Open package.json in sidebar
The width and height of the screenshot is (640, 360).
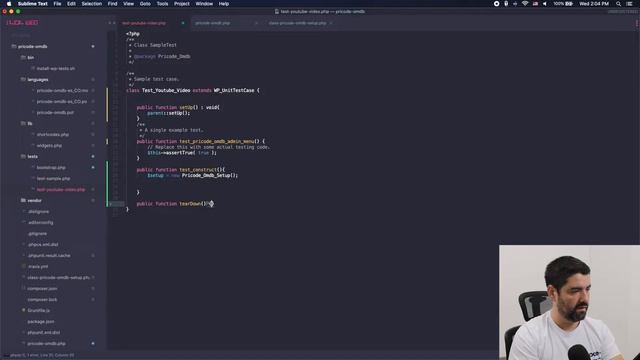click(41, 322)
